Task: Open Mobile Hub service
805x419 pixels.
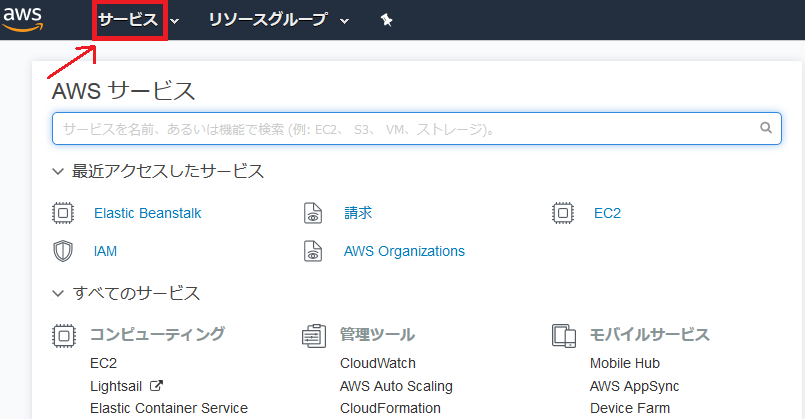Action: point(625,363)
